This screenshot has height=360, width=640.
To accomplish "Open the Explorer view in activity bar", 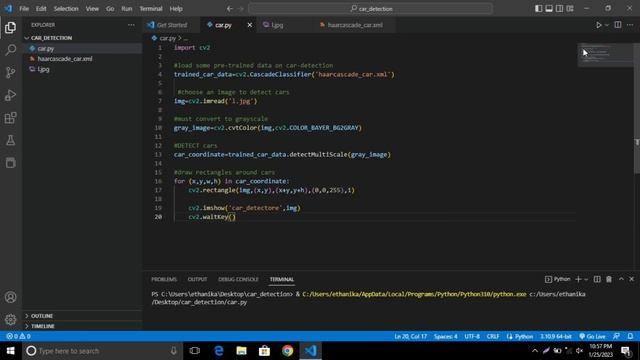I will [11, 28].
